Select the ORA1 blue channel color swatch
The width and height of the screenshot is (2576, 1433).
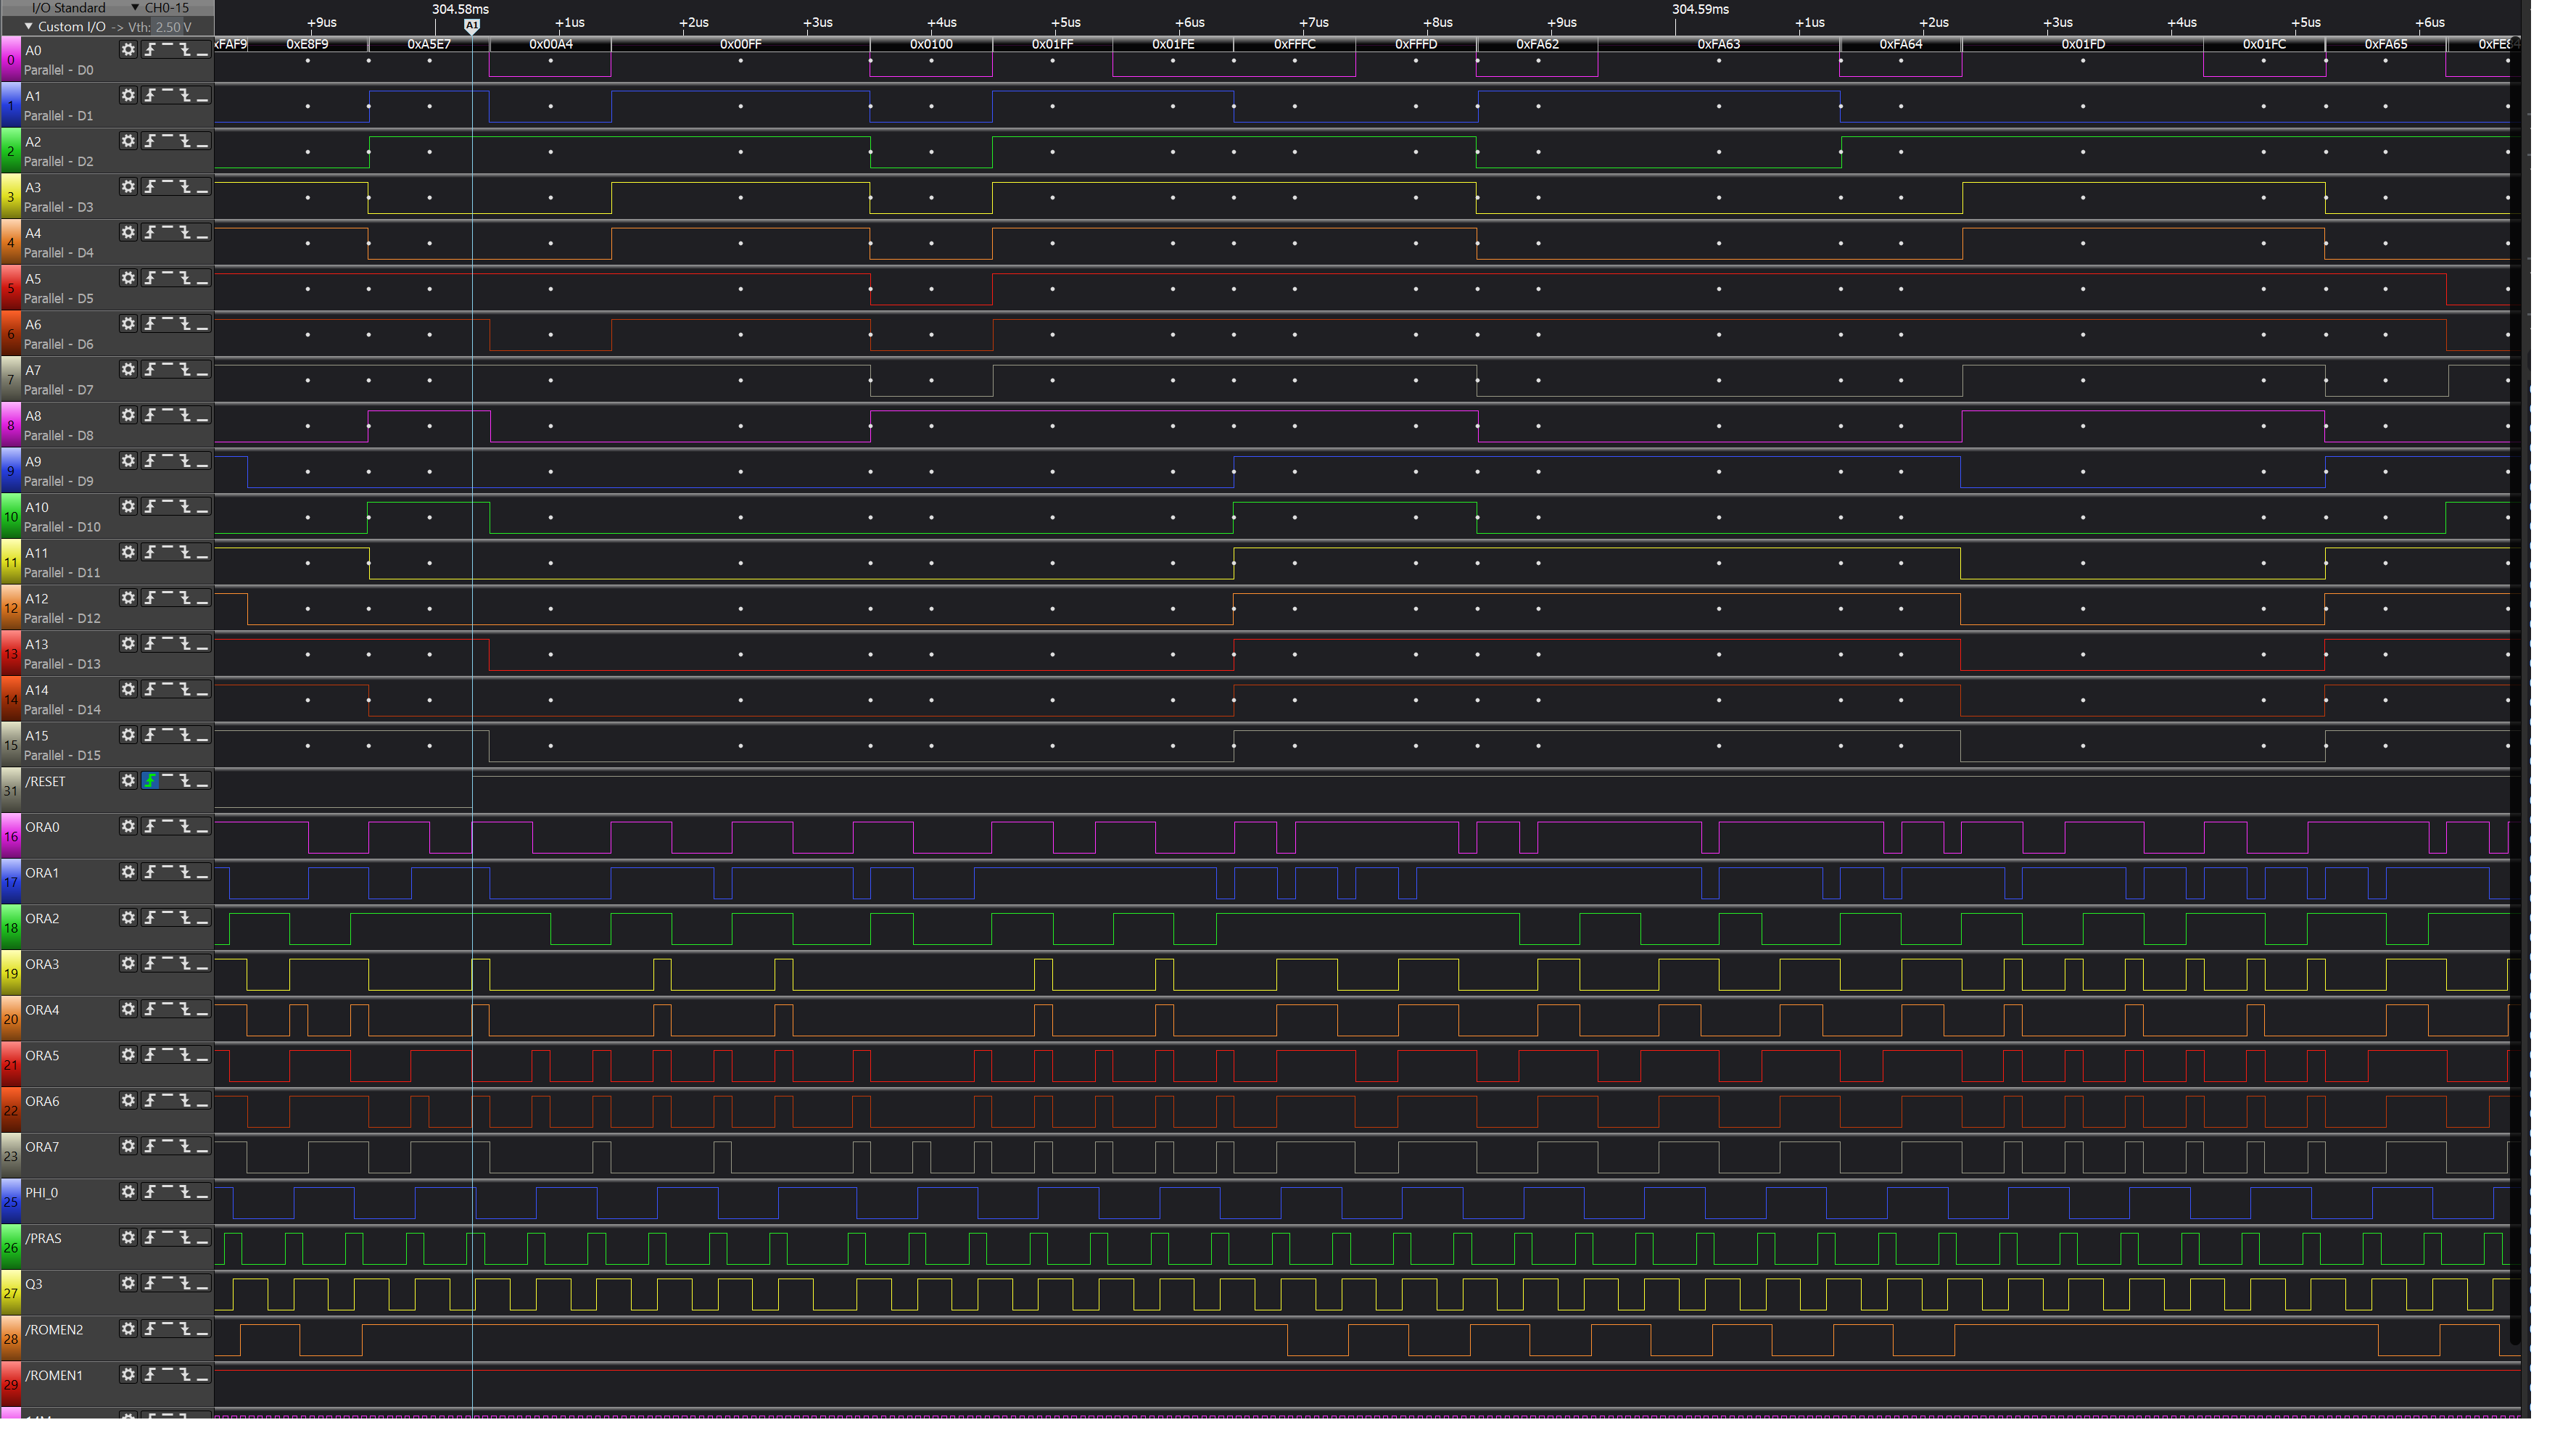pyautogui.click(x=10, y=882)
